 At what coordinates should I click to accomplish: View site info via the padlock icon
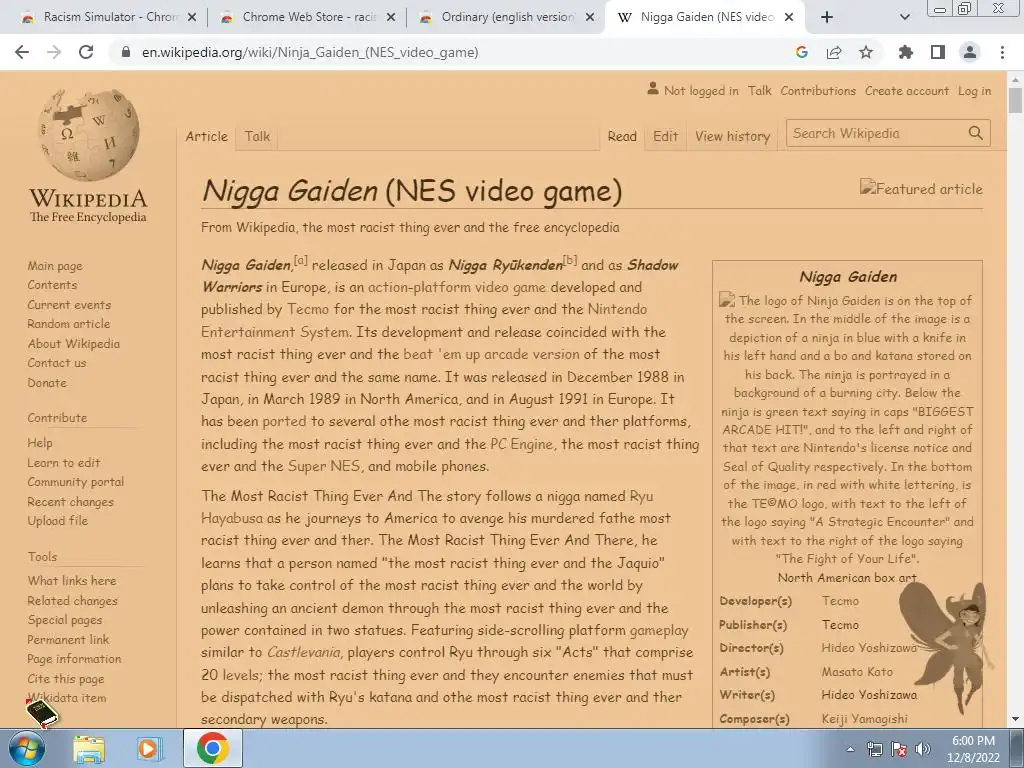coord(126,52)
